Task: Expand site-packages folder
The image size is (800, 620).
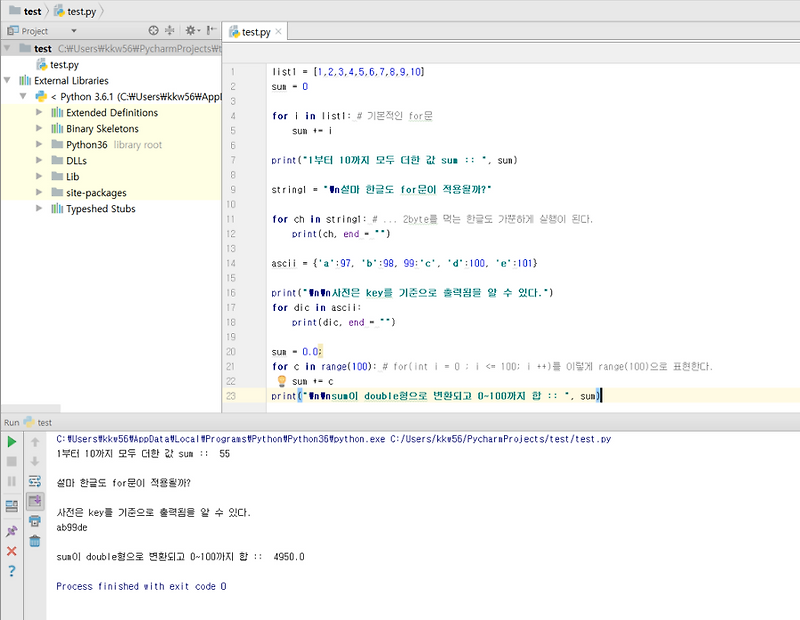Action: (x=39, y=192)
